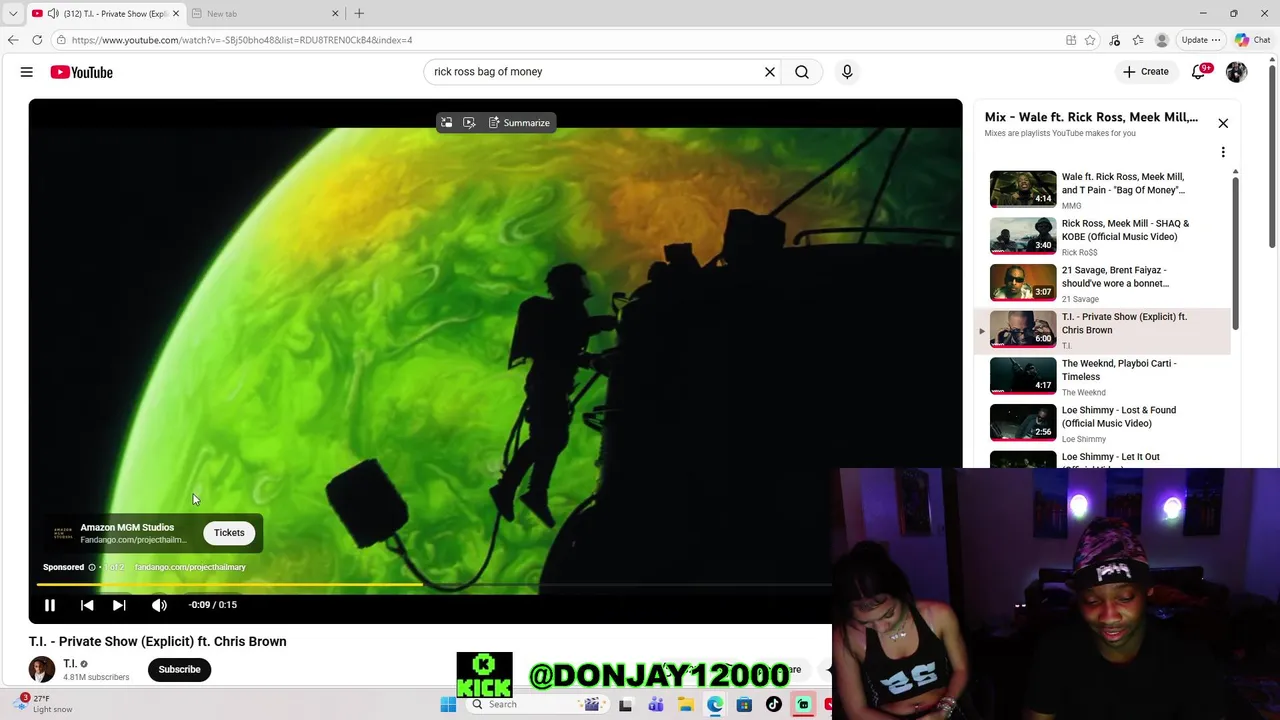Play Wale Bag Of Money from playlist
The height and width of the screenshot is (720, 1280).
[1105, 190]
